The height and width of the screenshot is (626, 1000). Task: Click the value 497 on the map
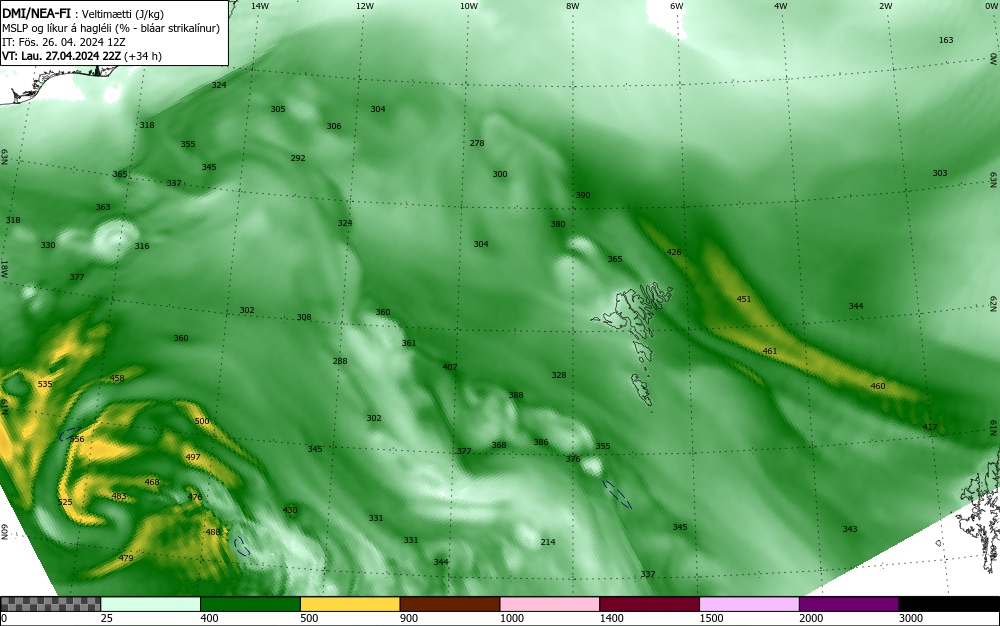click(193, 457)
